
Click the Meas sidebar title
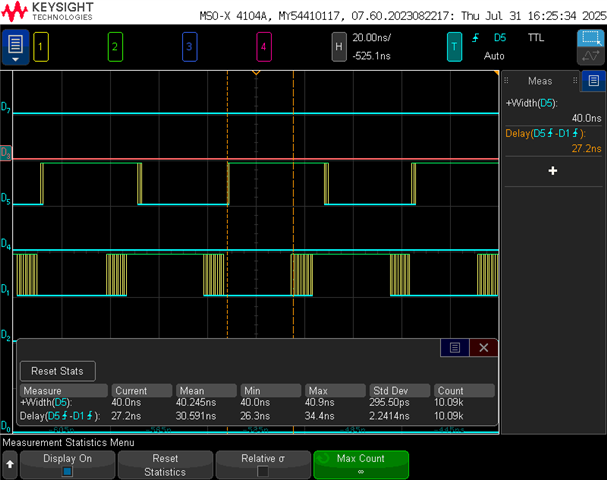pos(540,81)
